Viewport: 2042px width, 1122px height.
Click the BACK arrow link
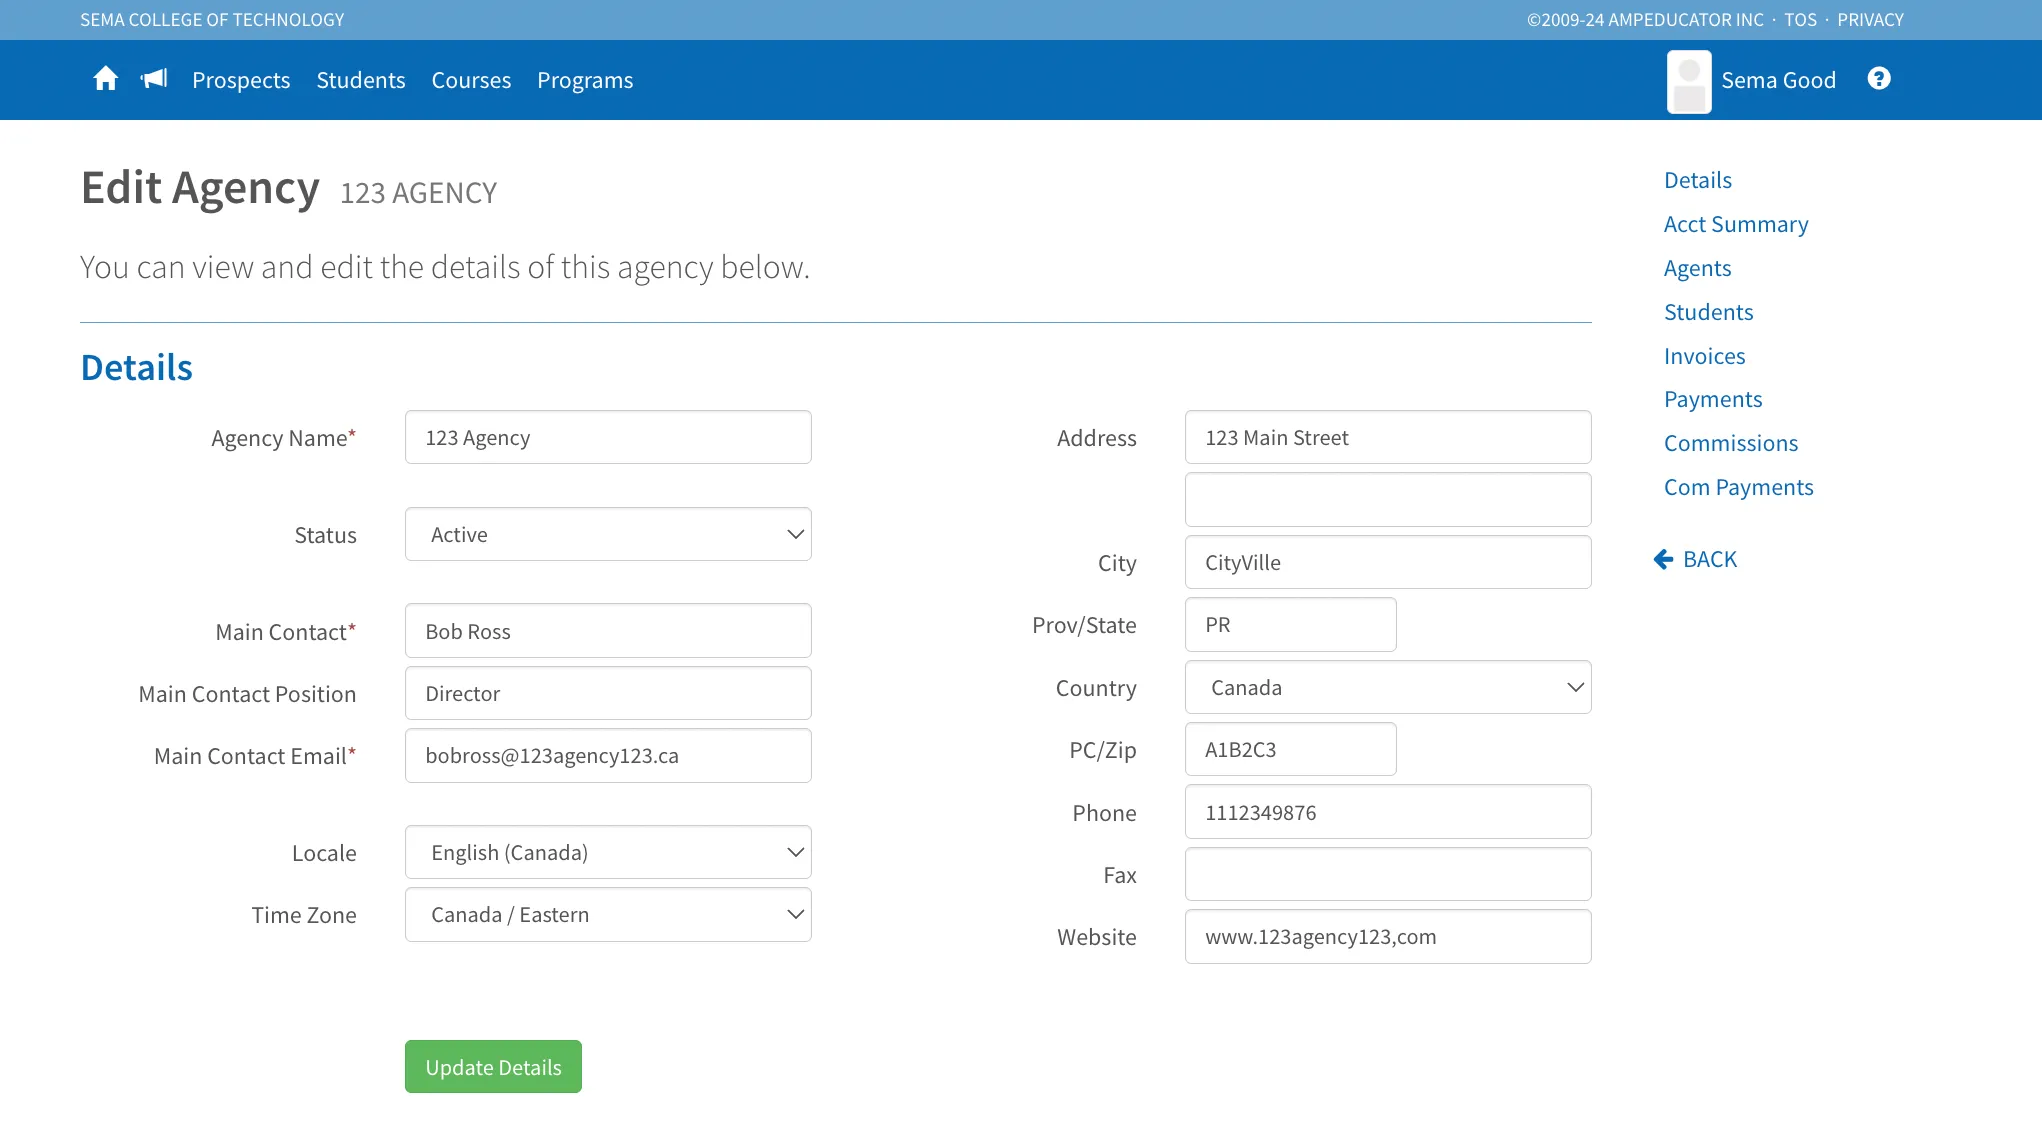coord(1696,559)
